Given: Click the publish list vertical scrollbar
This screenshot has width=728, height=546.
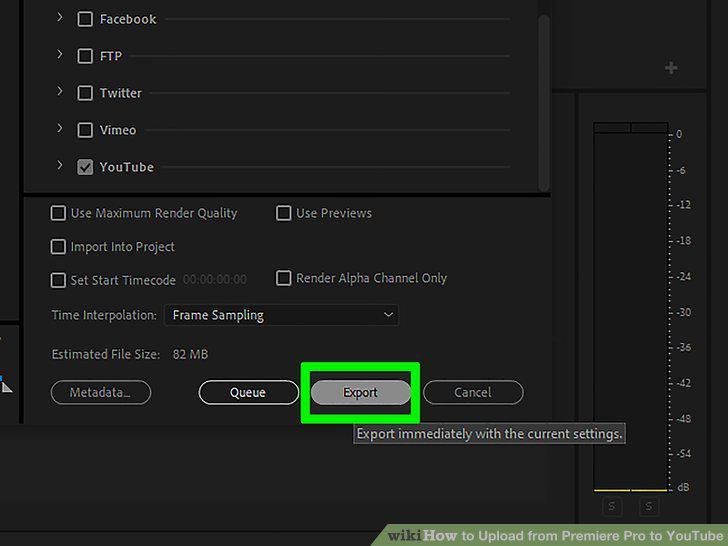Looking at the screenshot, I should pos(544,102).
